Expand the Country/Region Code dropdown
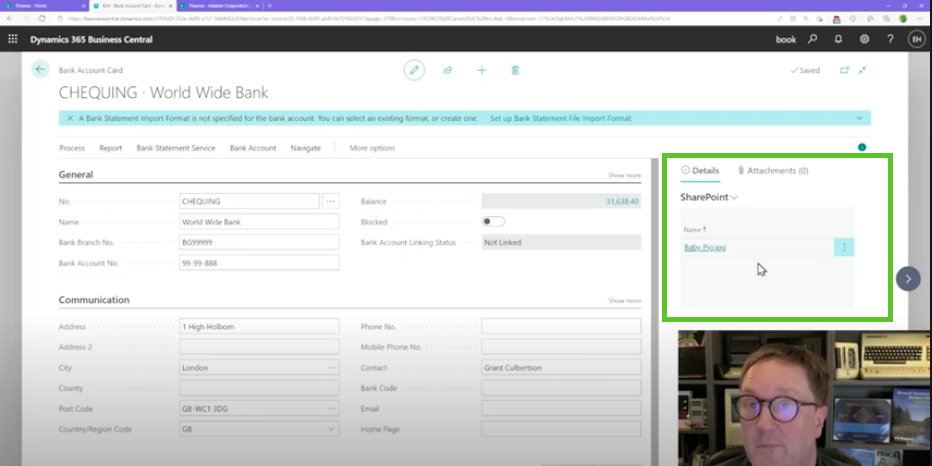 pos(331,429)
